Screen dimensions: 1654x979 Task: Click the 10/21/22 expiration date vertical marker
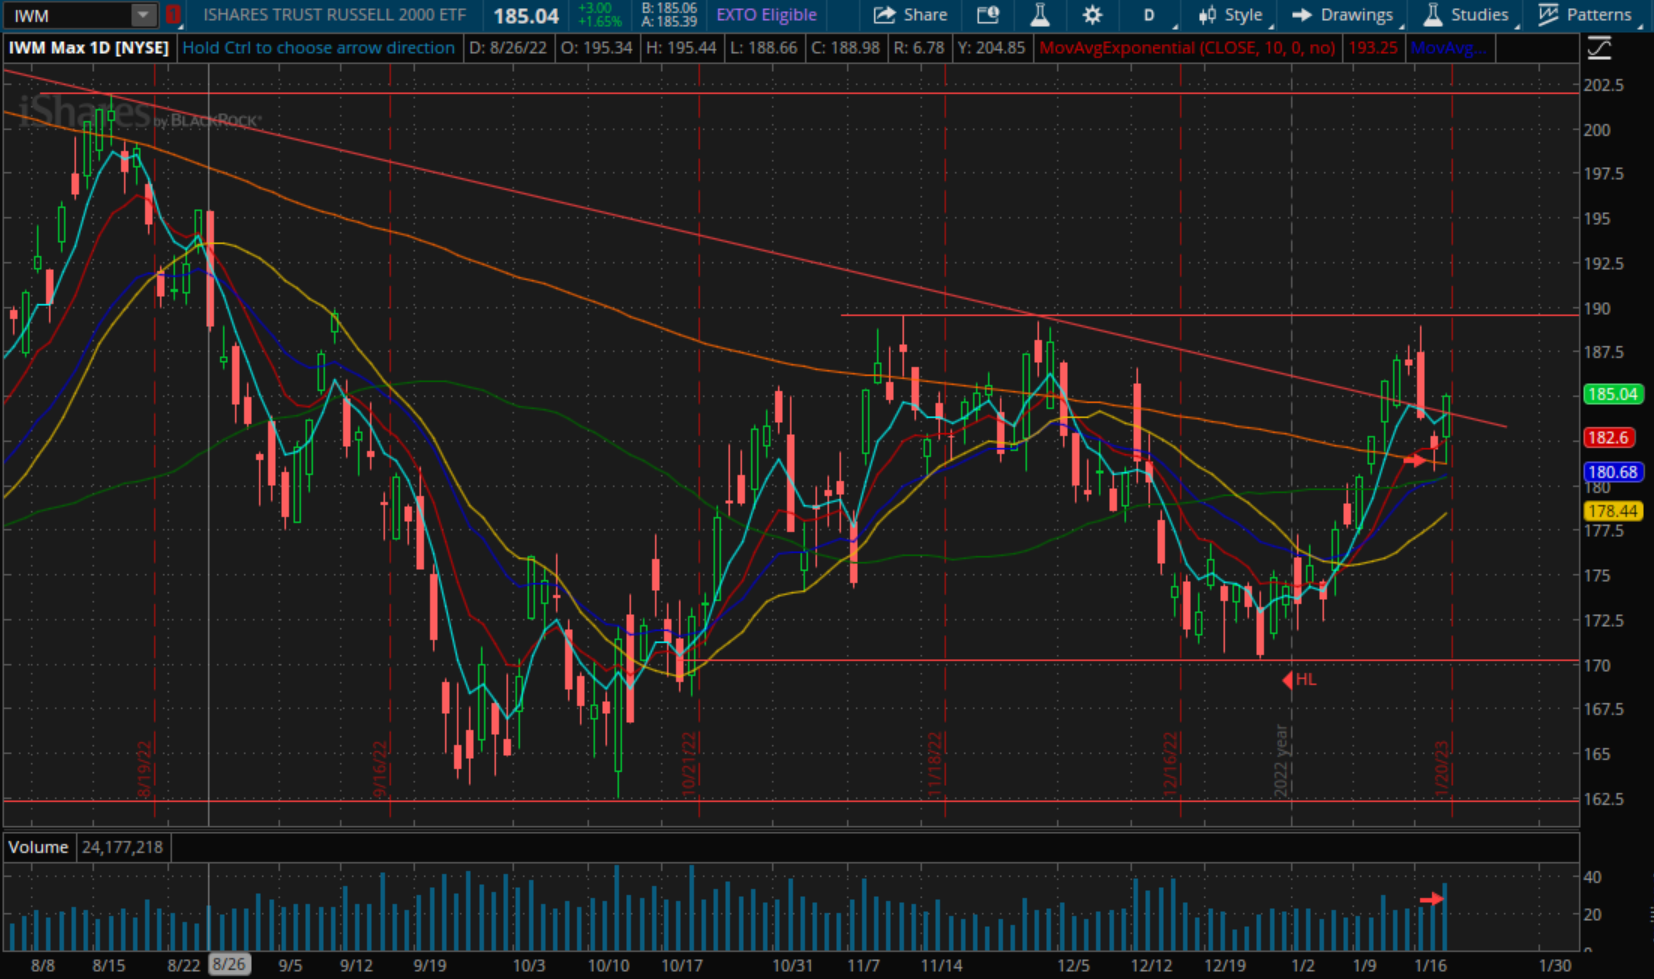(689, 763)
